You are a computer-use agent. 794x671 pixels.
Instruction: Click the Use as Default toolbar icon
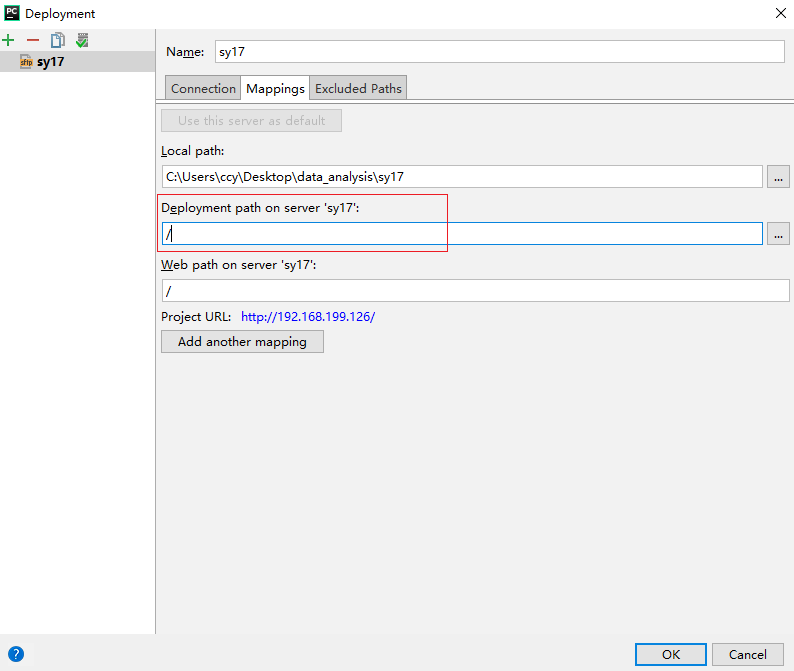(x=82, y=41)
